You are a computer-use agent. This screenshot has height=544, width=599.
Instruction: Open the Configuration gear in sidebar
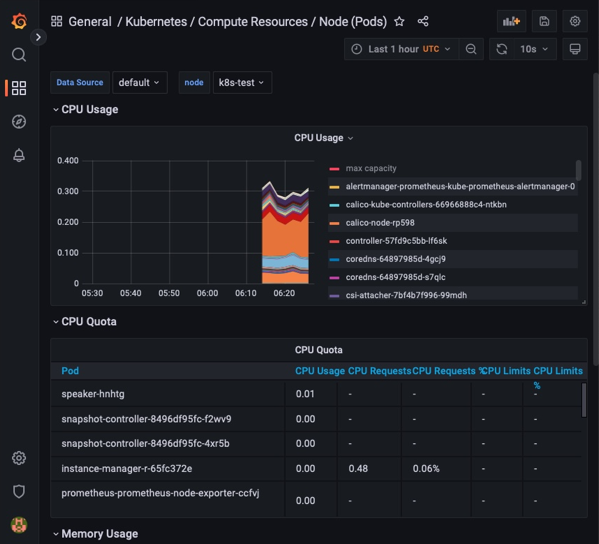coord(19,458)
